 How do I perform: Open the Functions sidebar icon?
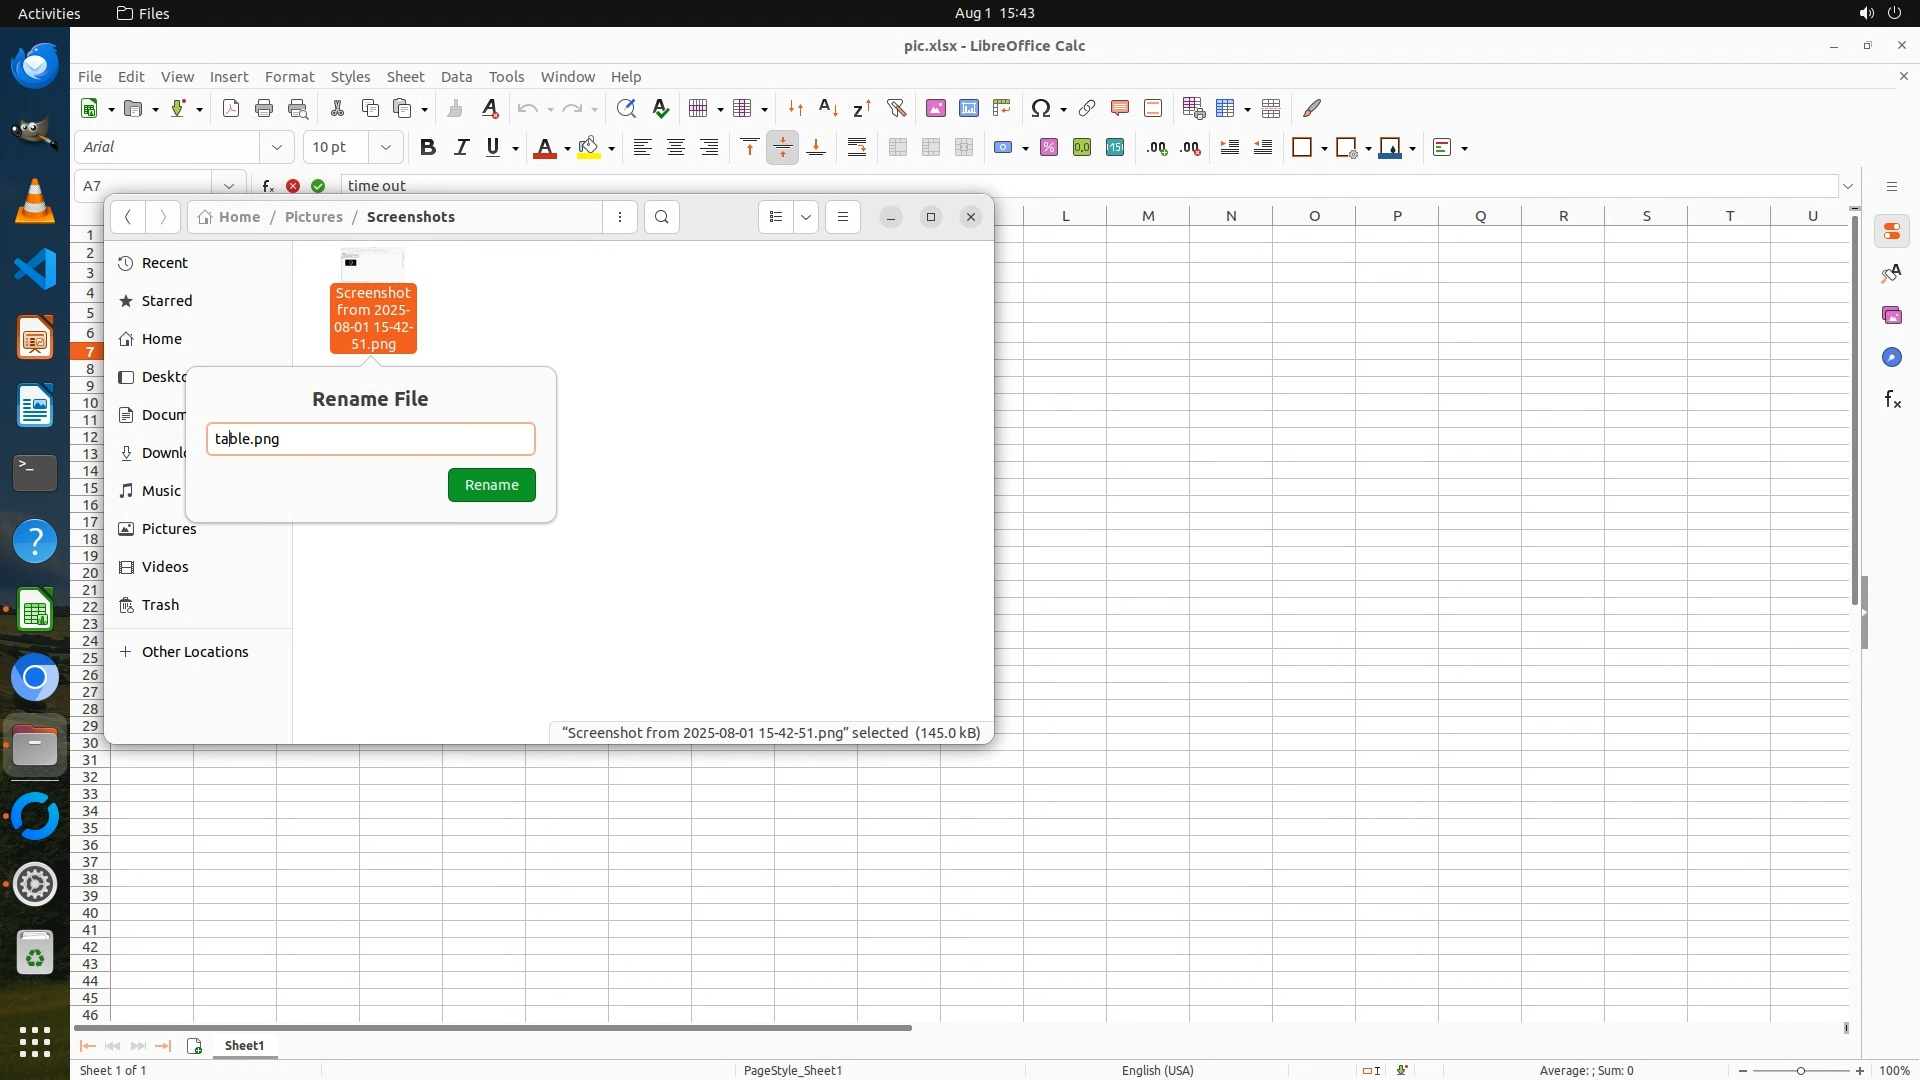(x=1891, y=400)
